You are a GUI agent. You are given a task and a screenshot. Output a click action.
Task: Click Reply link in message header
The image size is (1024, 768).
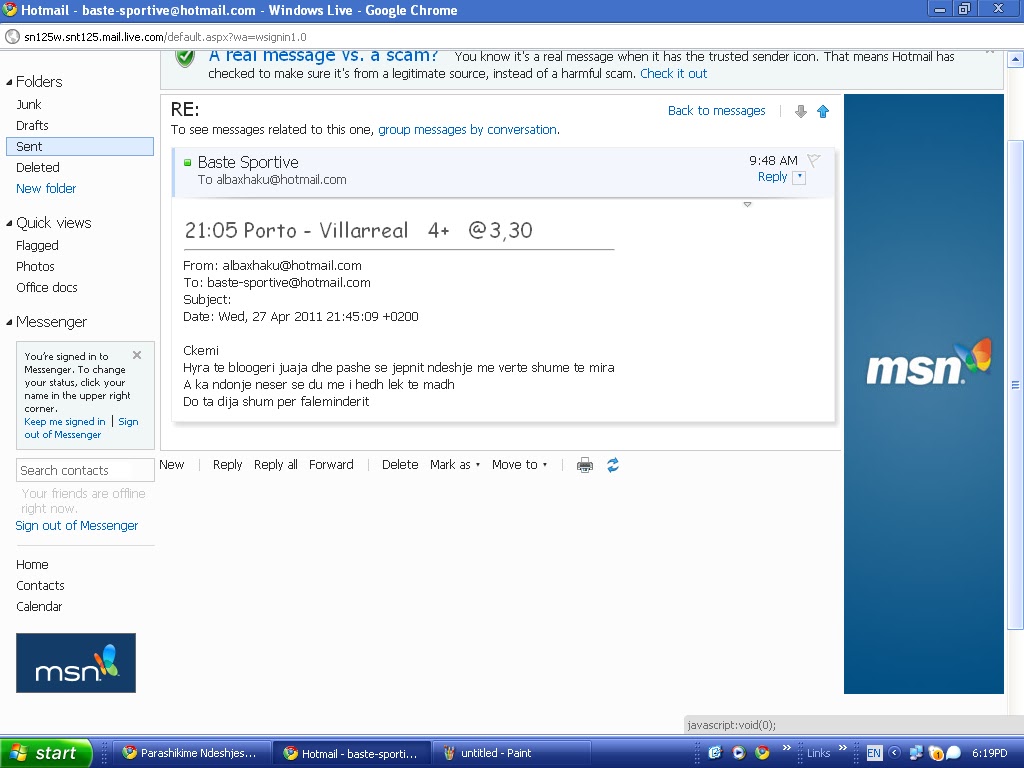click(773, 177)
